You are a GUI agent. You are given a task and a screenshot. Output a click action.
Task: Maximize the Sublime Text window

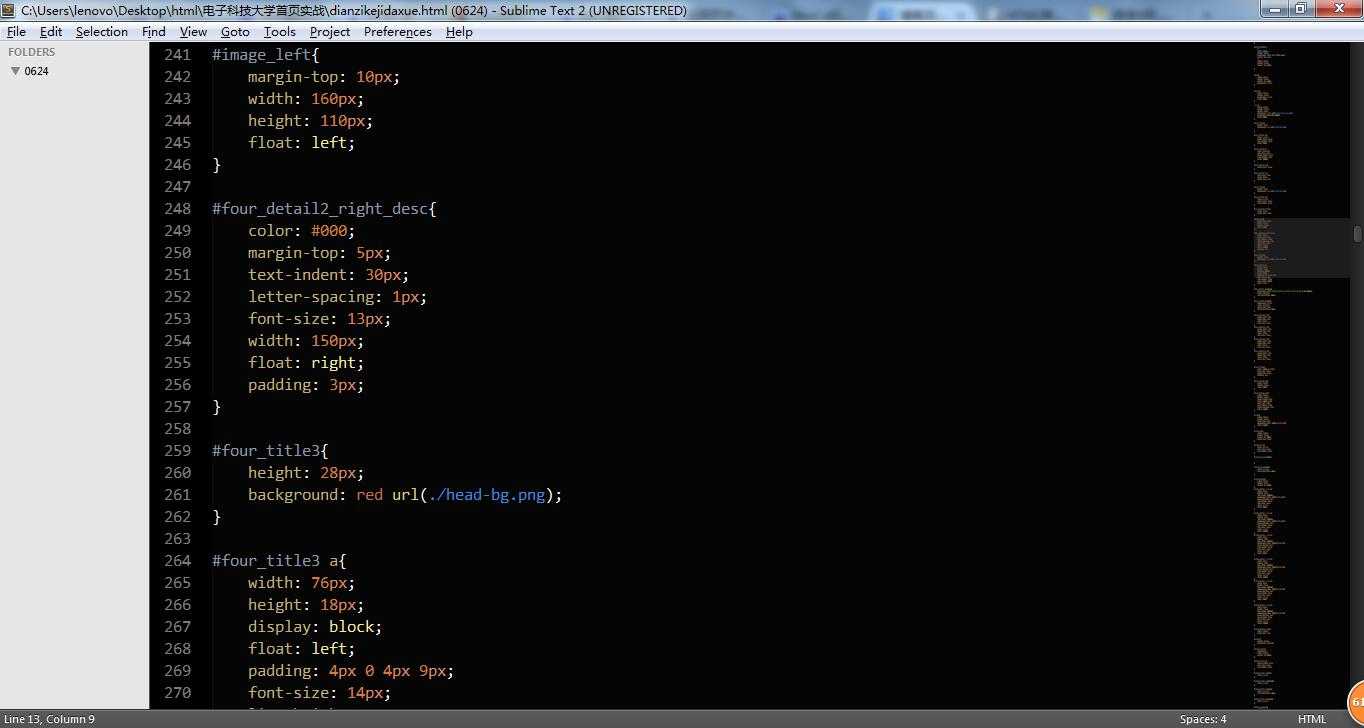[x=1299, y=8]
